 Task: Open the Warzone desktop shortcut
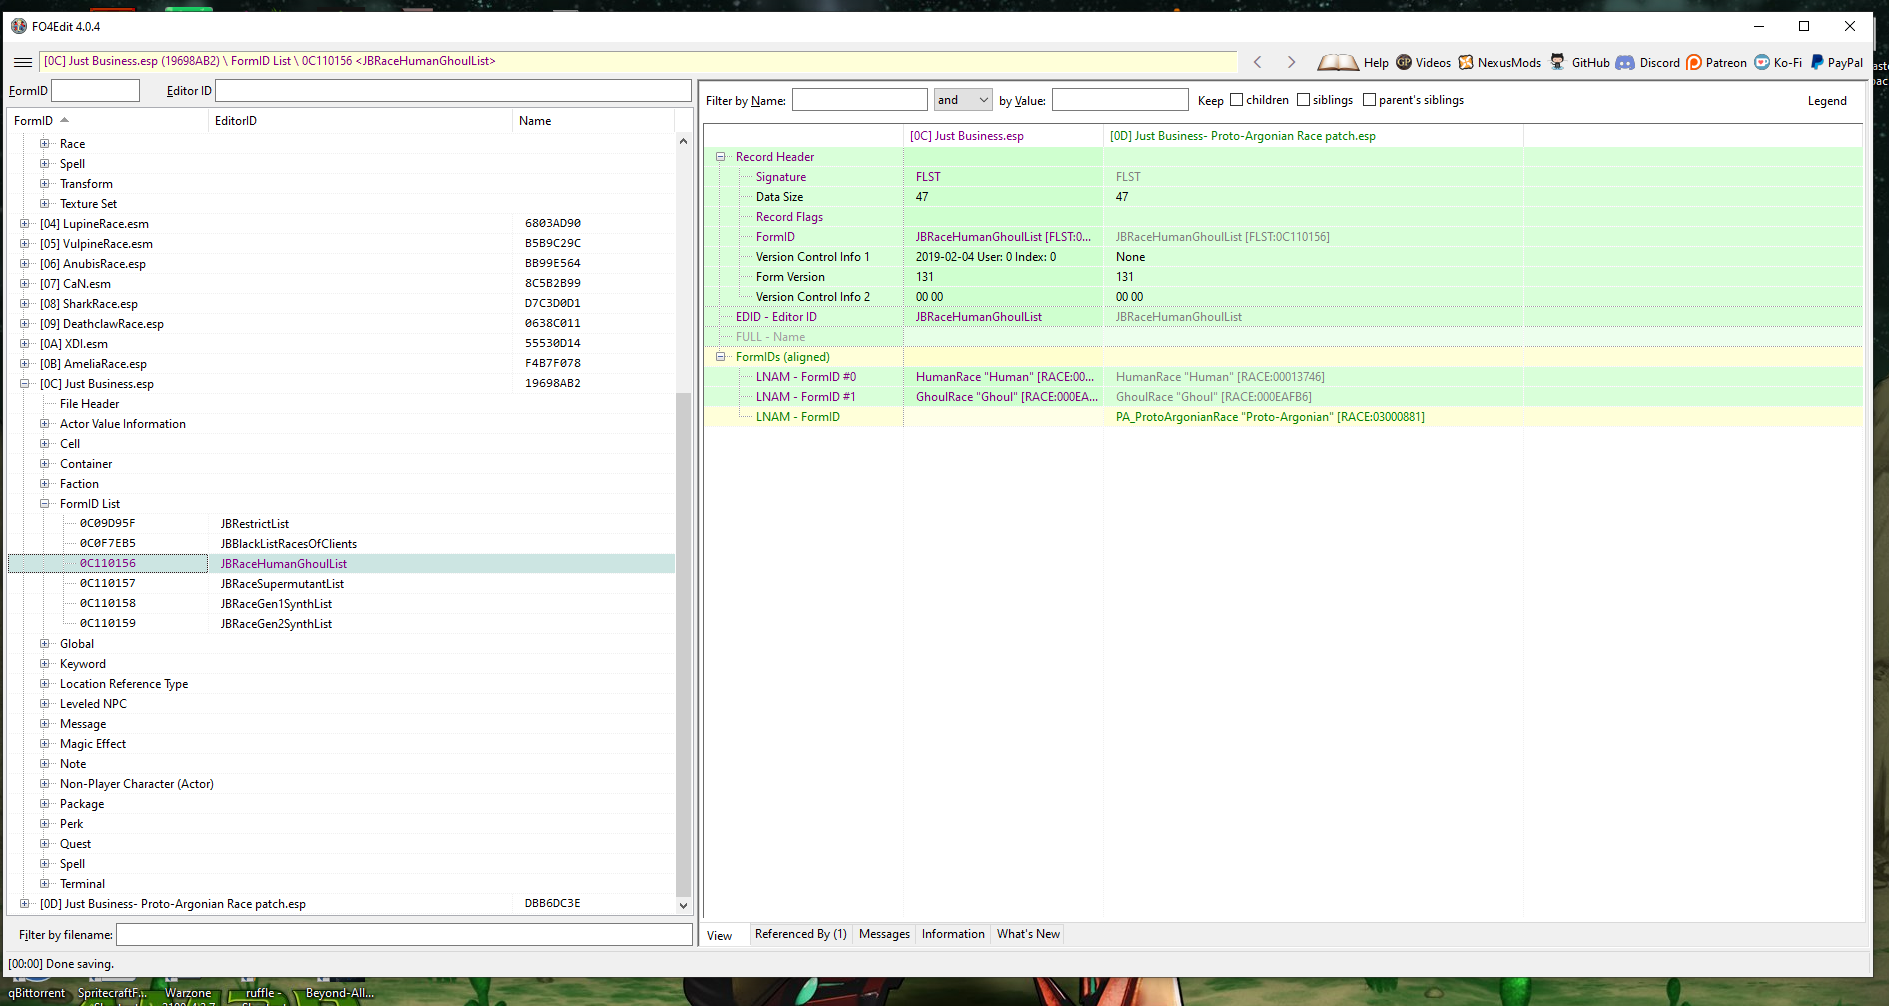[188, 993]
